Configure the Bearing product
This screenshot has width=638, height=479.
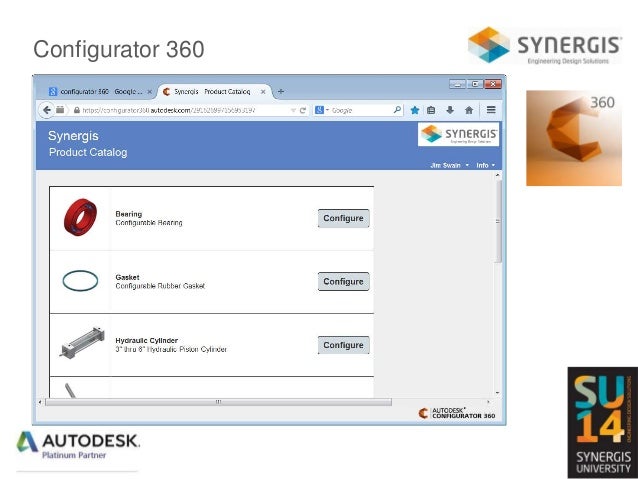(x=343, y=219)
